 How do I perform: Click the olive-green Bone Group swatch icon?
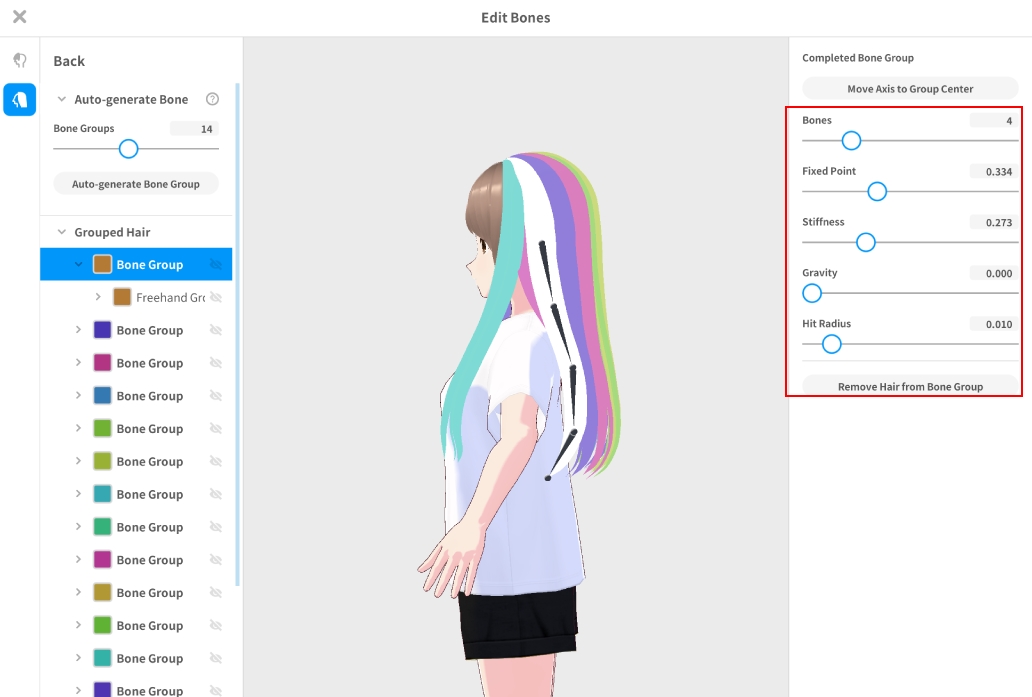[102, 461]
